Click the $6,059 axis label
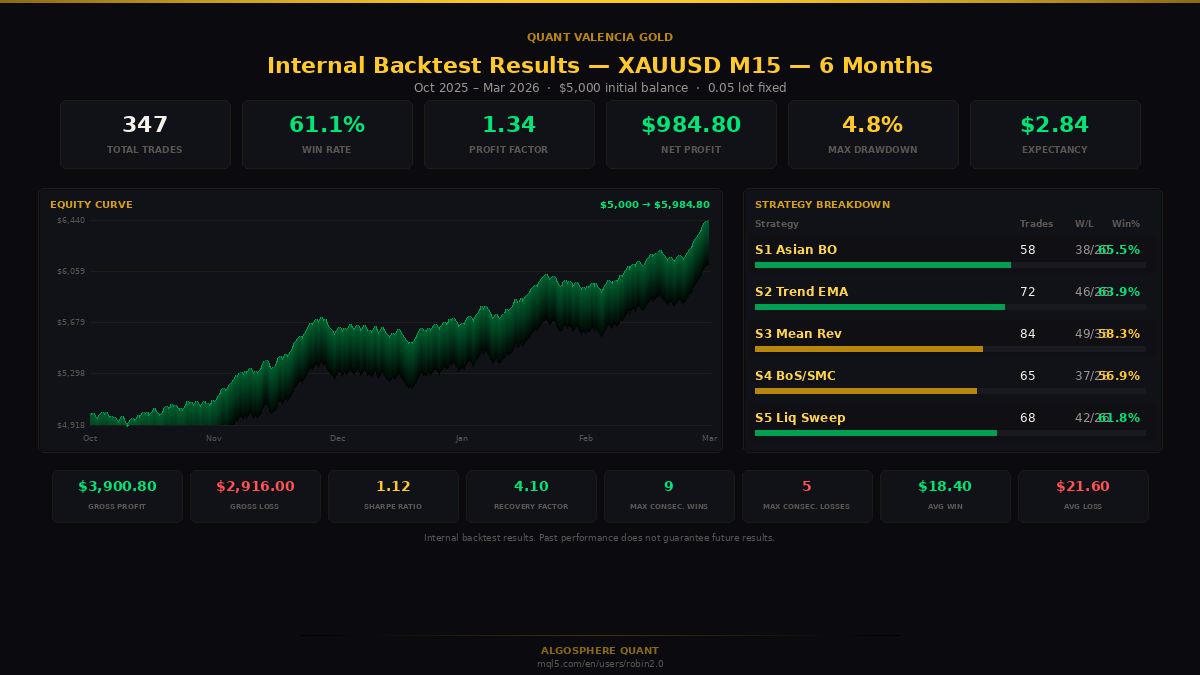 click(71, 271)
